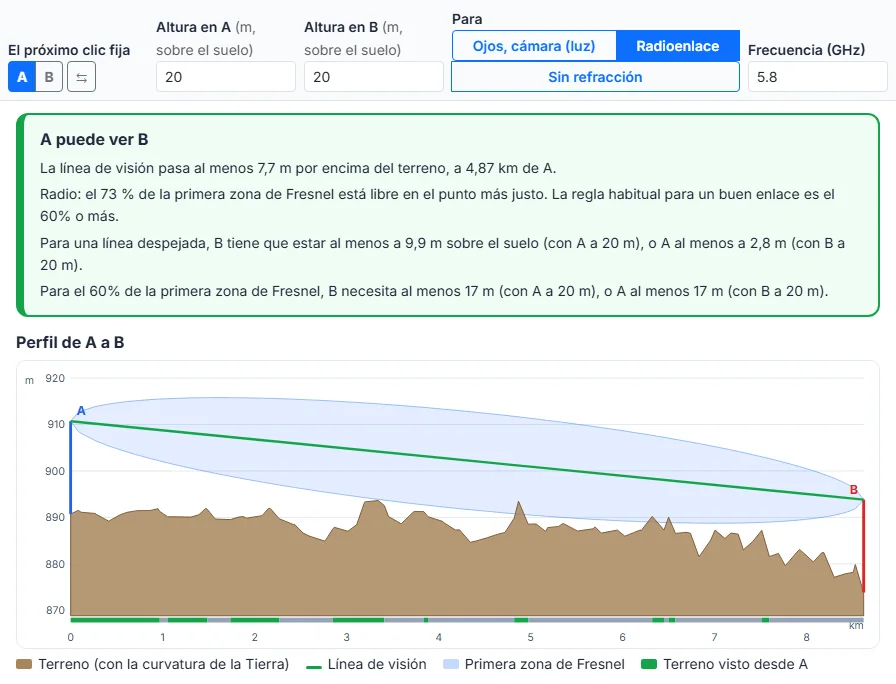Click the swap A and B arrows icon
Viewport: 896px width, 684px height.
coord(81,77)
